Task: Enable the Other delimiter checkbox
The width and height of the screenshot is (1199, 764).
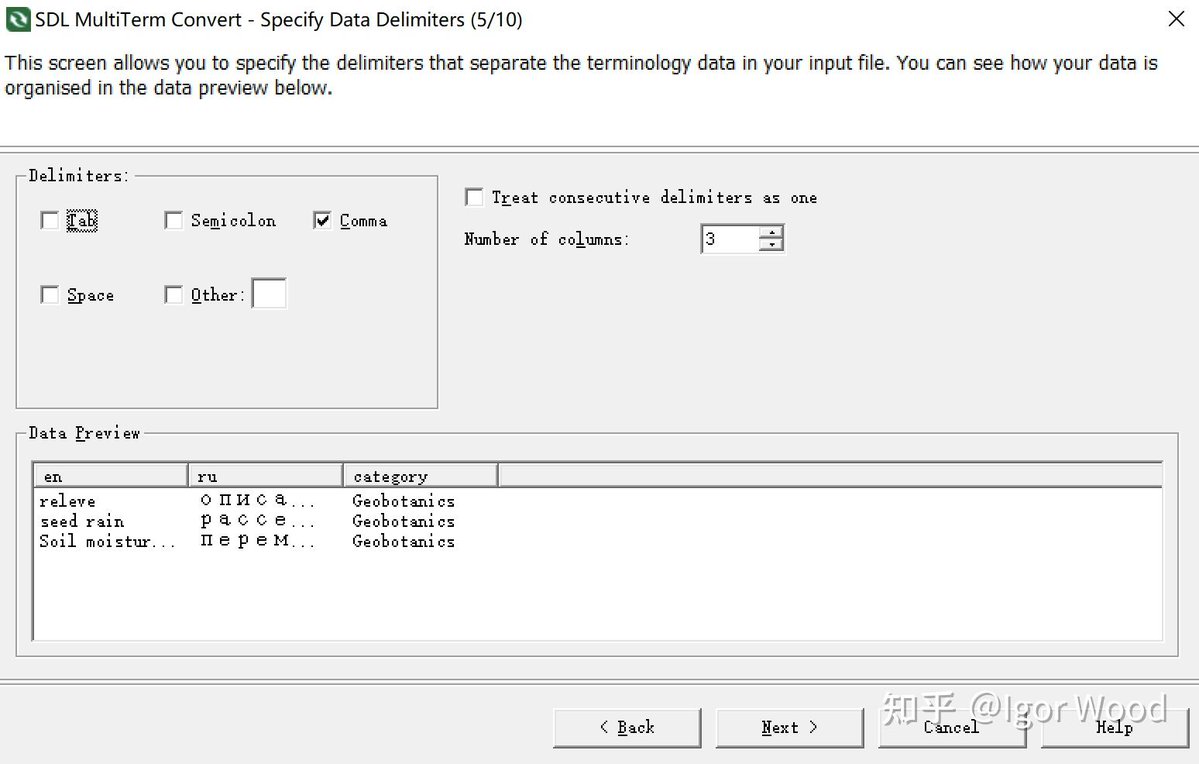Action: click(174, 294)
